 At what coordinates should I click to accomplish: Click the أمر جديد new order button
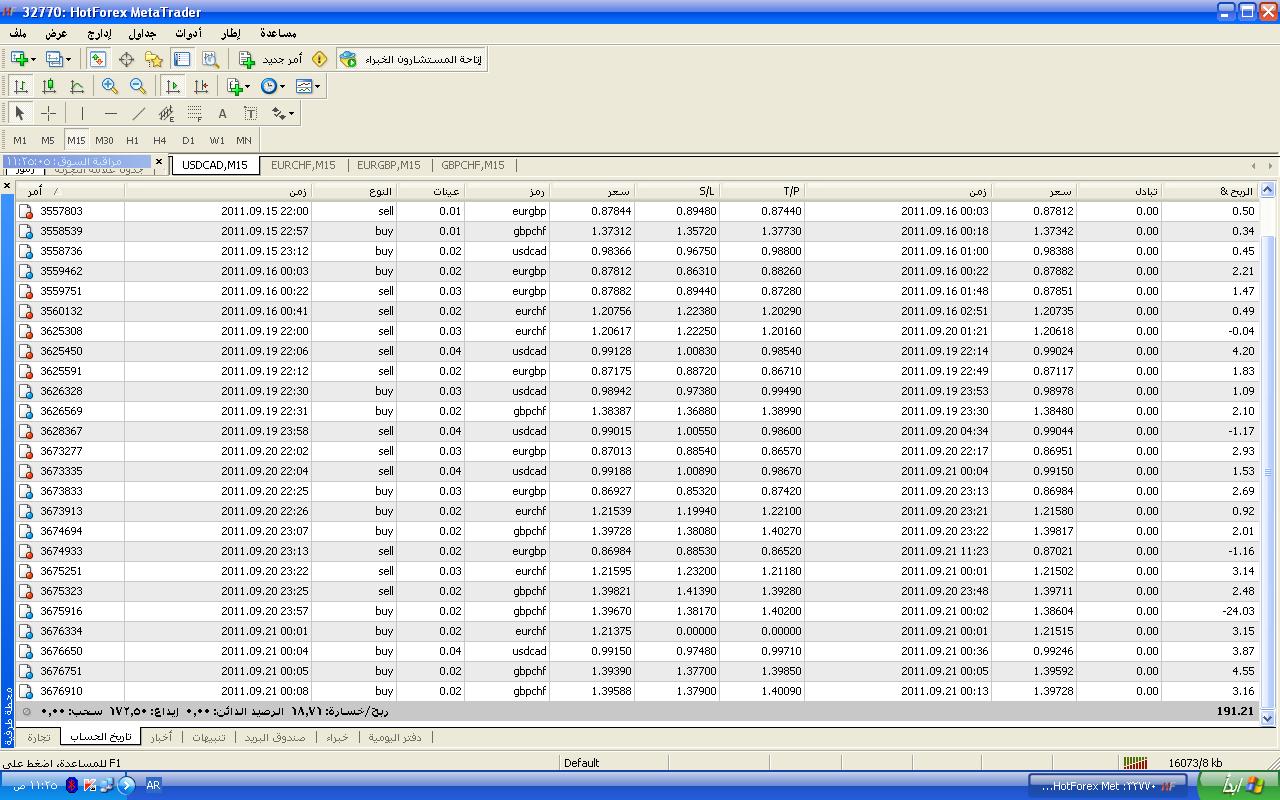click(x=271, y=60)
